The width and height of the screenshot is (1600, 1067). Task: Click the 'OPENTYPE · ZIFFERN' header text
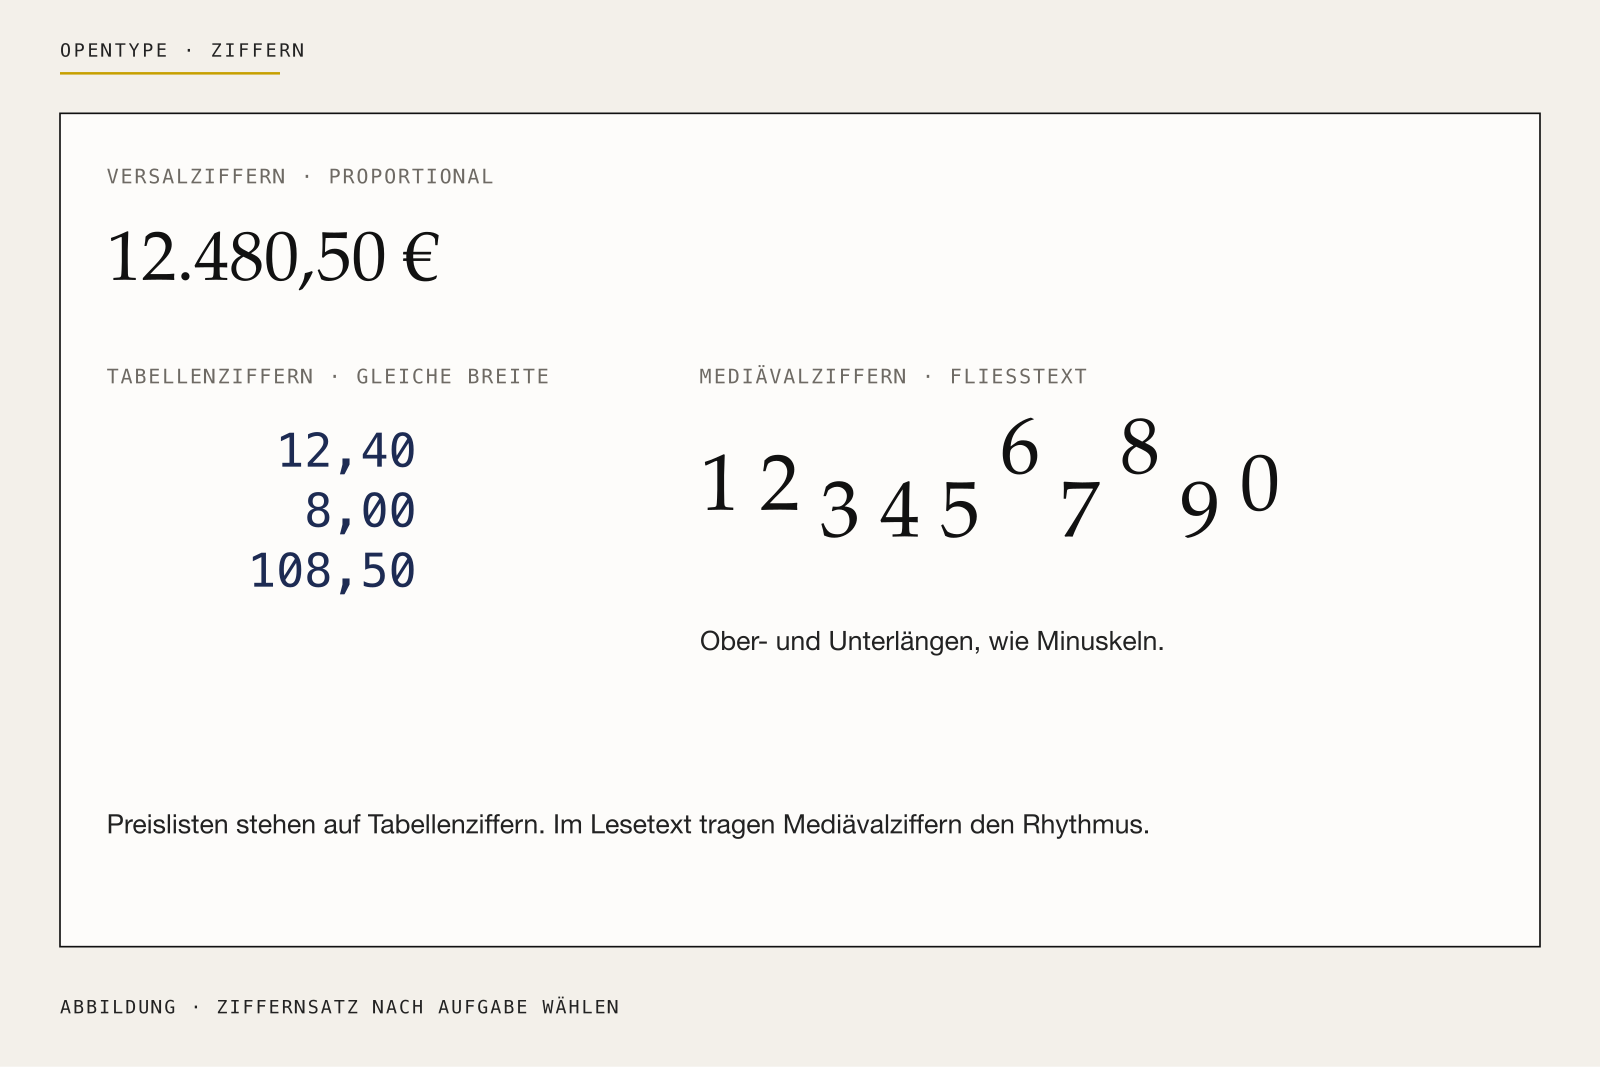tap(182, 50)
